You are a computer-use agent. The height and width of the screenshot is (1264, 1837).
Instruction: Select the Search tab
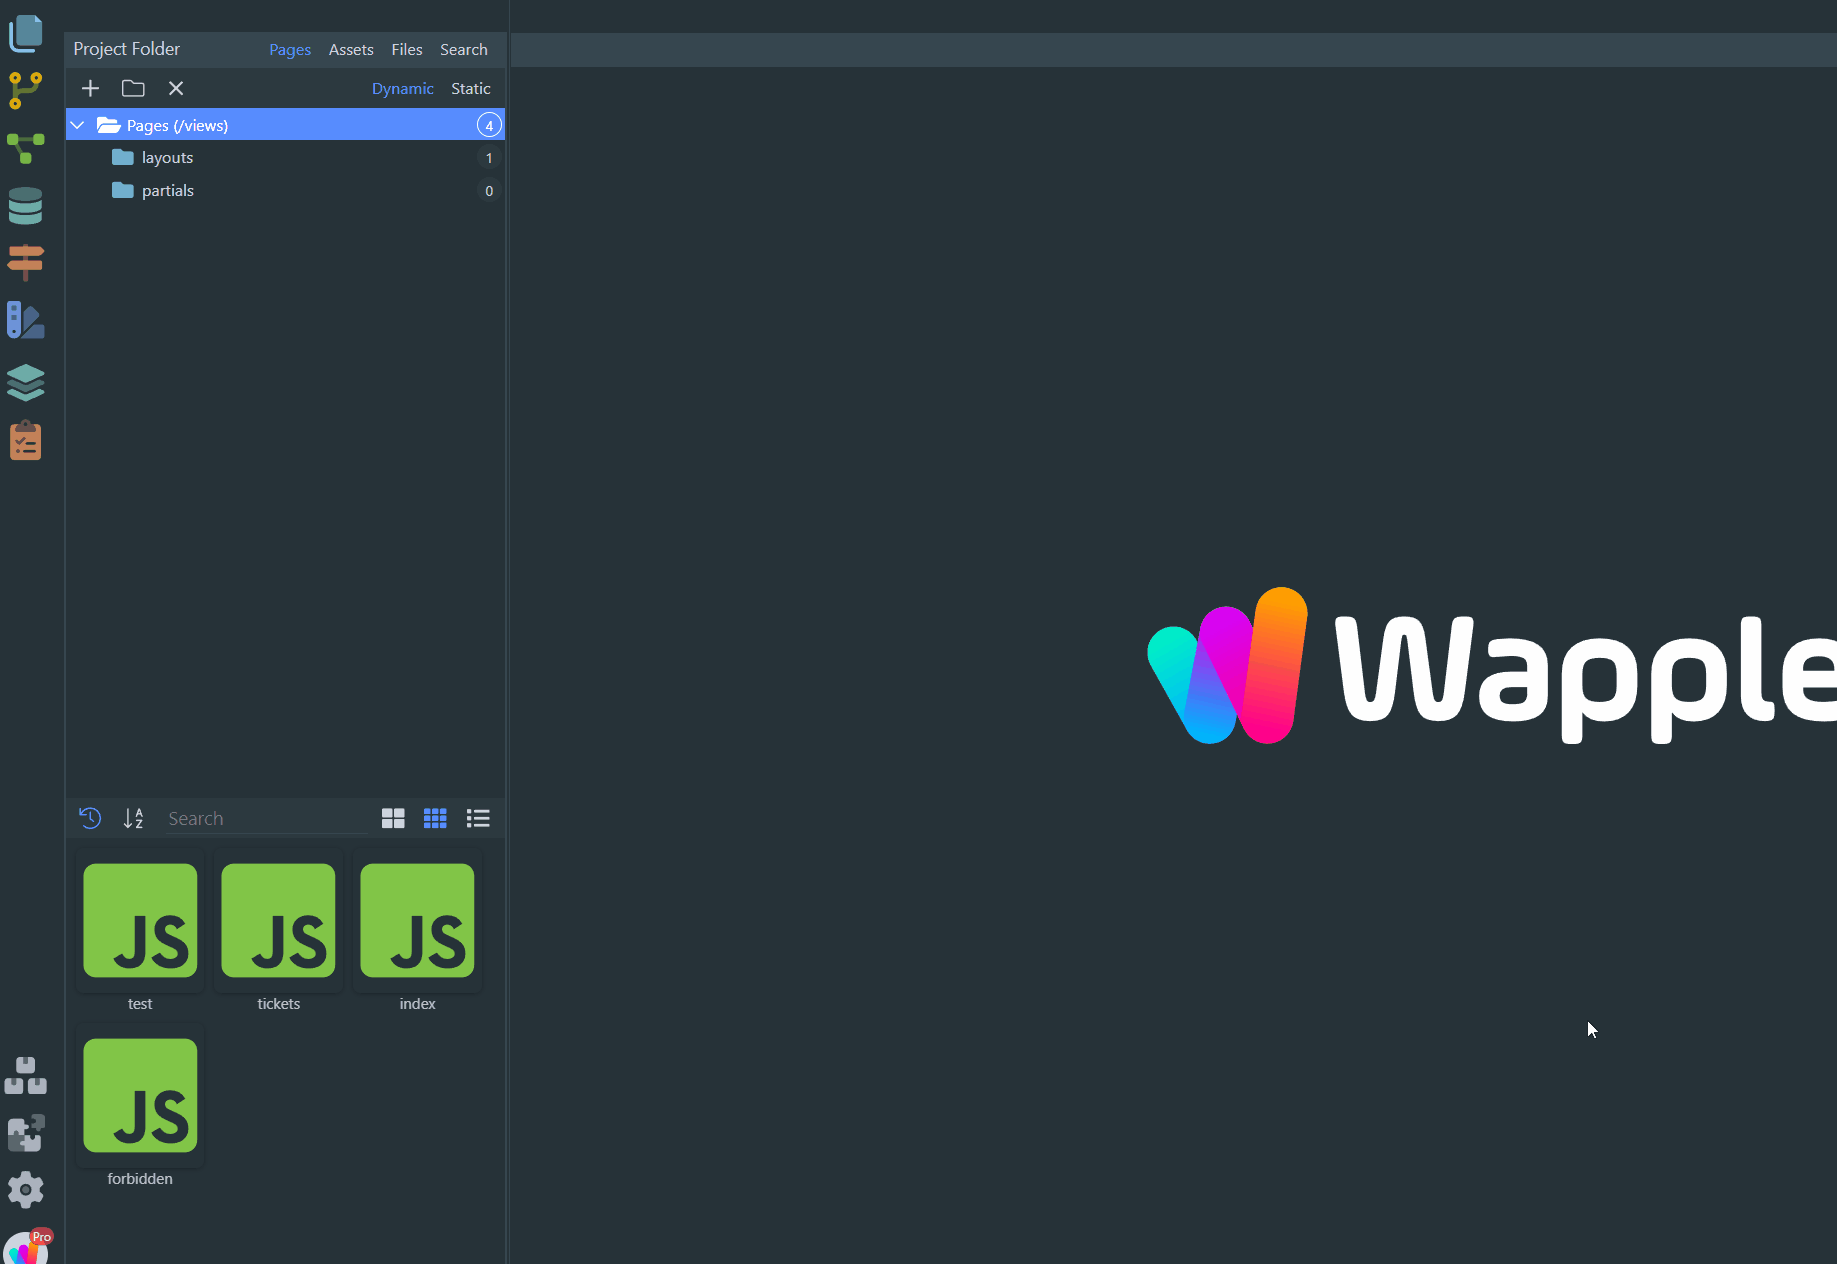point(464,49)
